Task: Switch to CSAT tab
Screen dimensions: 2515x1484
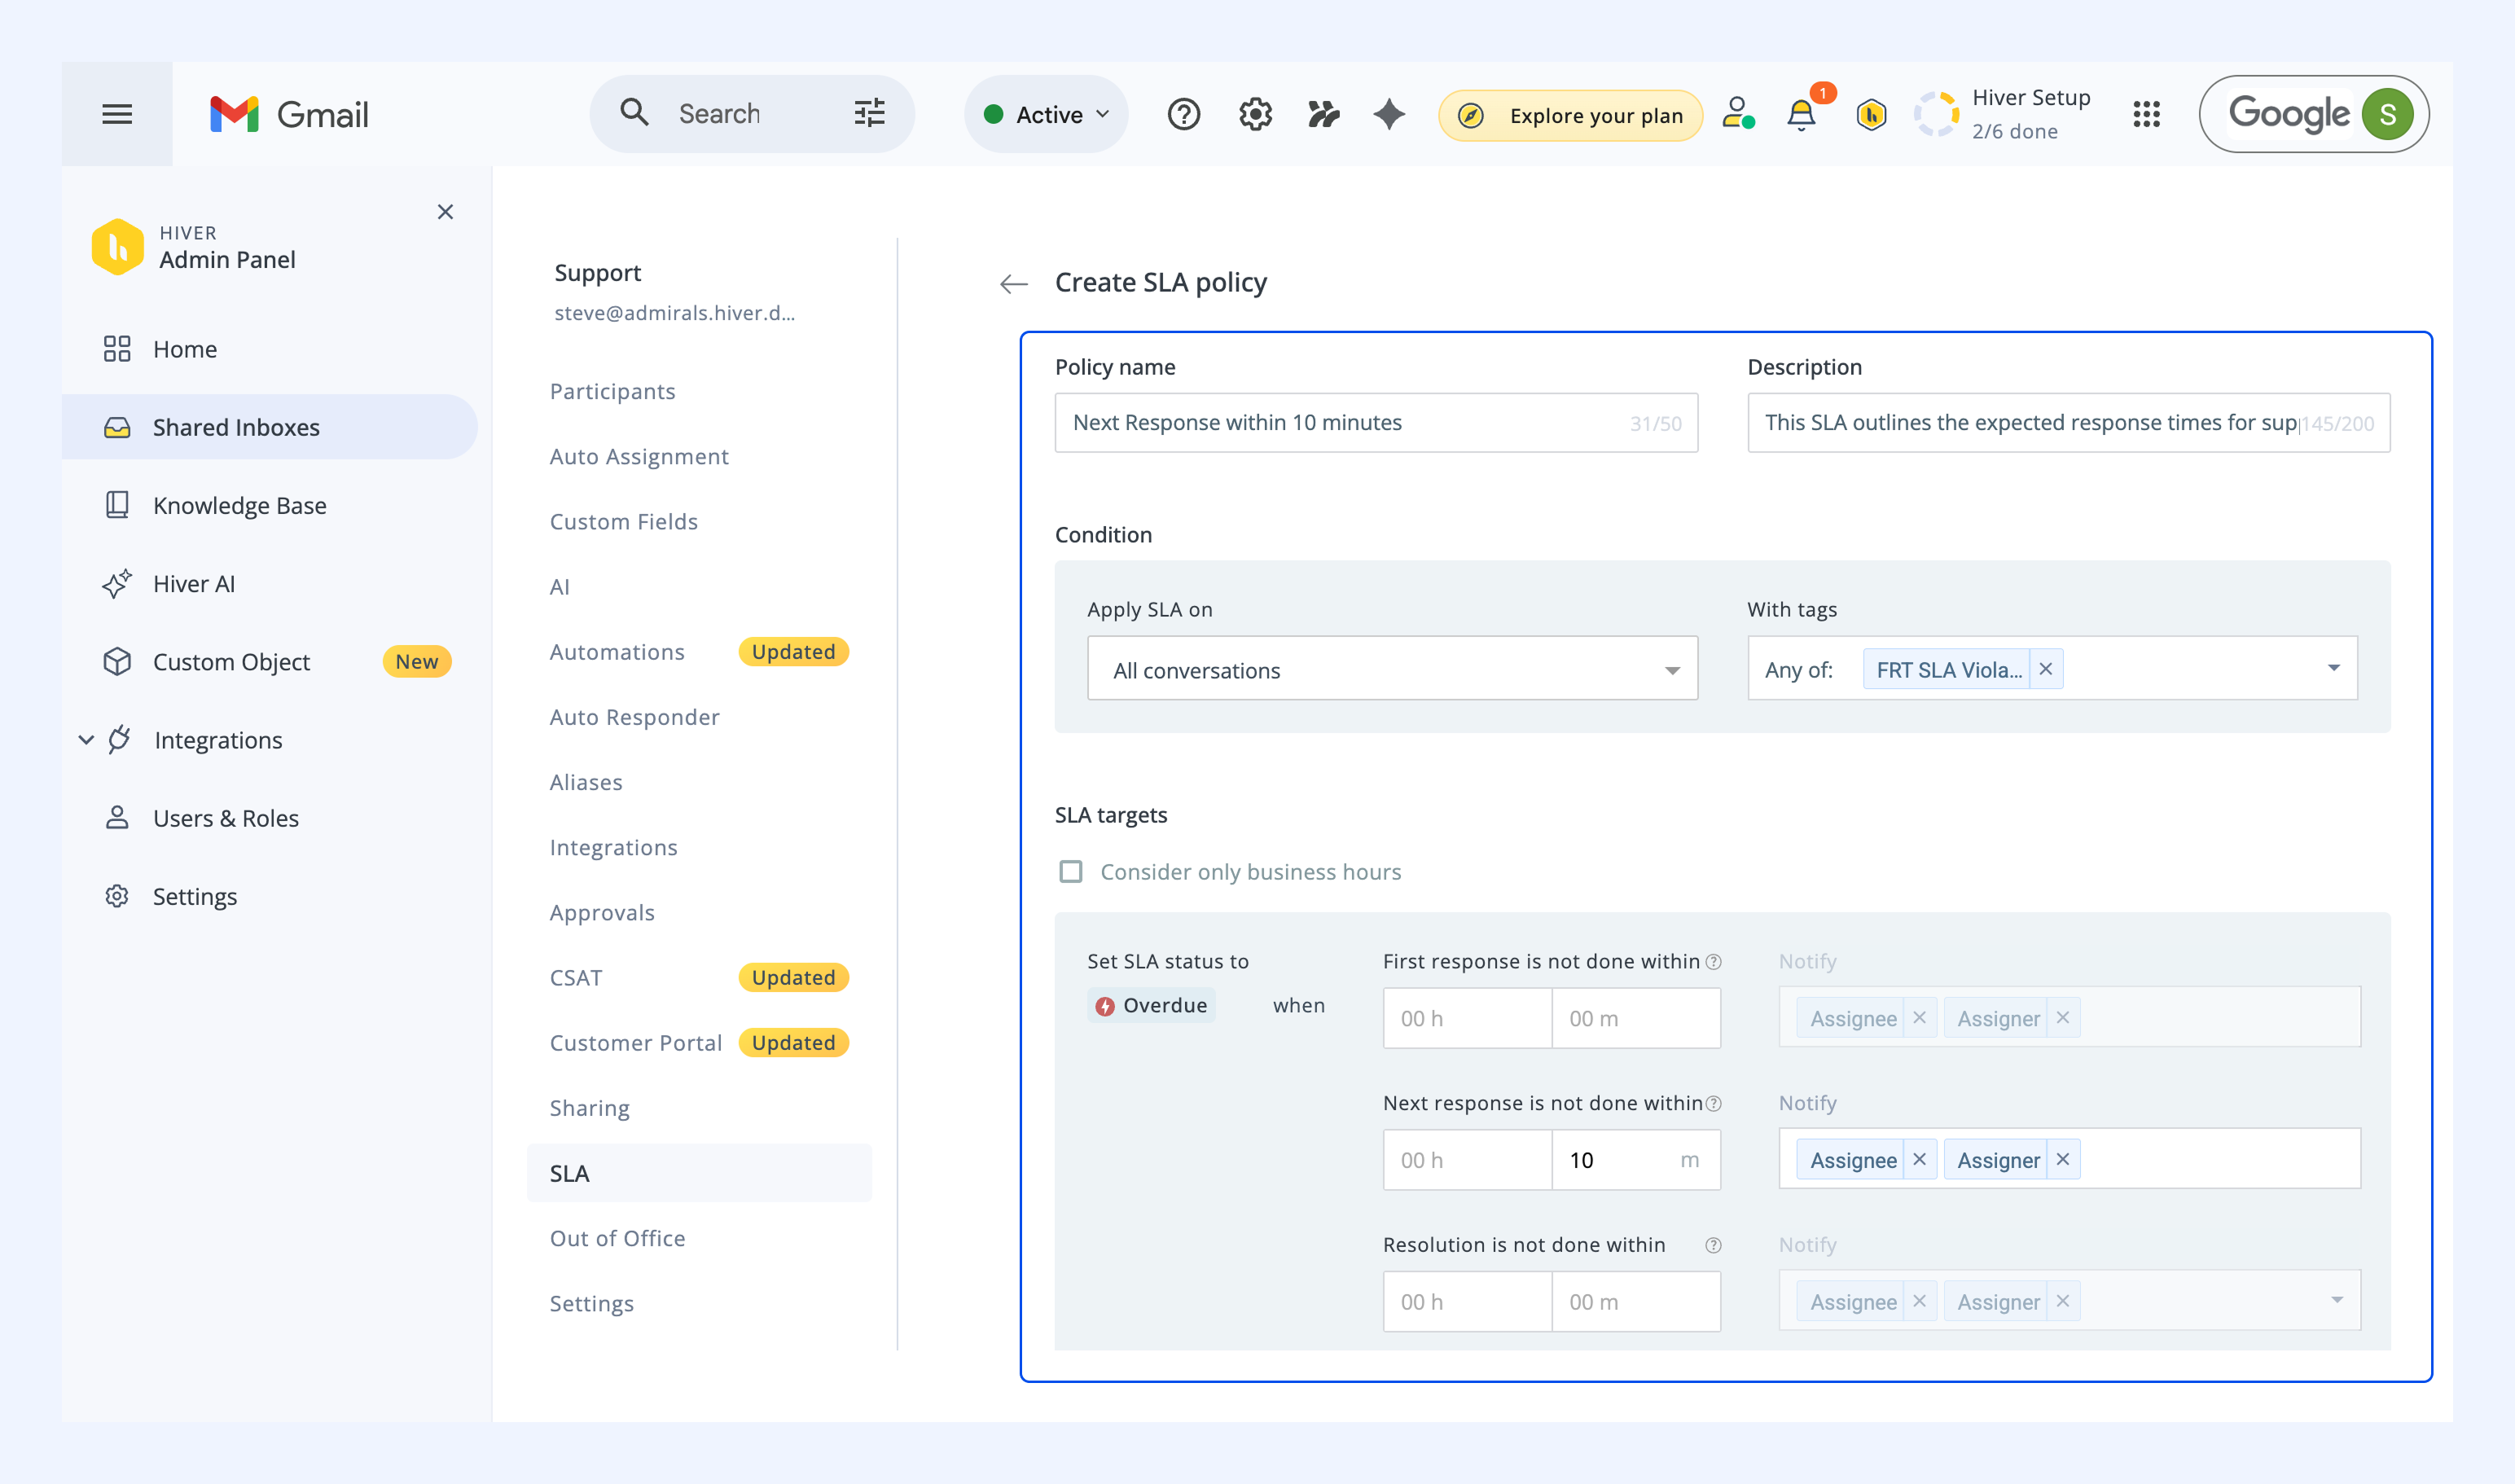Action: point(576,977)
